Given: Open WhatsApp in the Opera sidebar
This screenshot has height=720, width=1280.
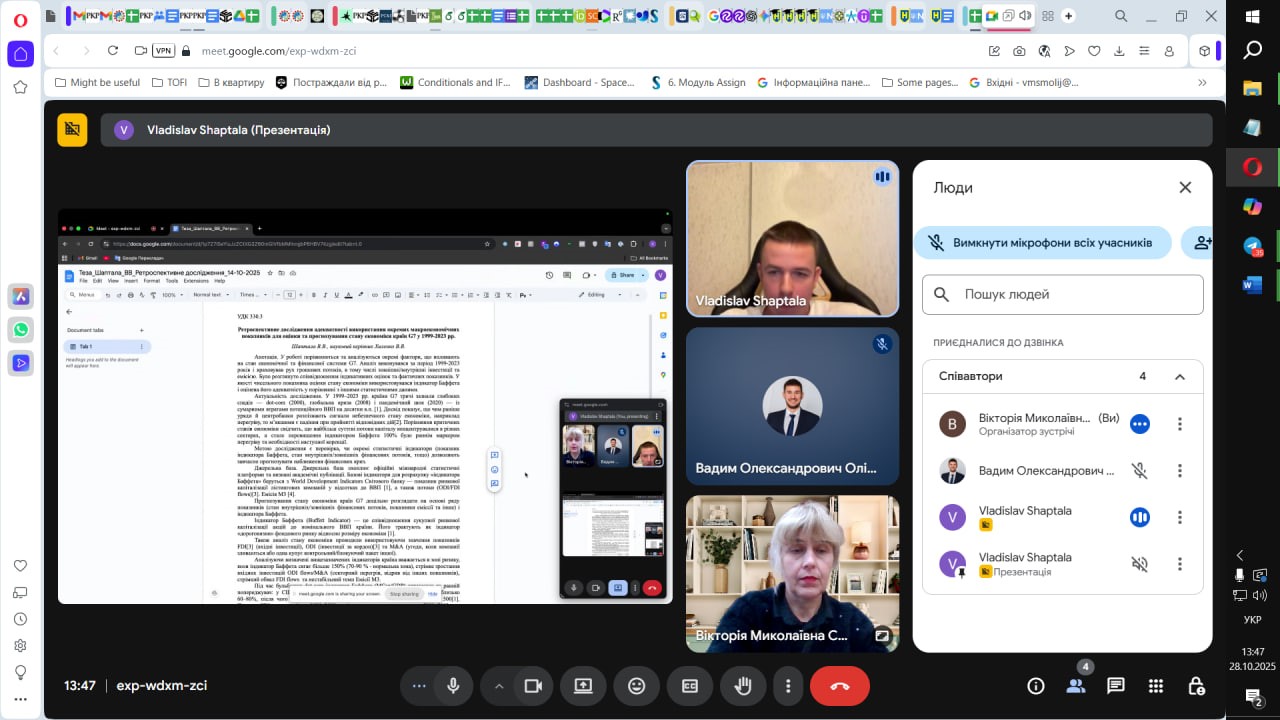Looking at the screenshot, I should [20, 329].
